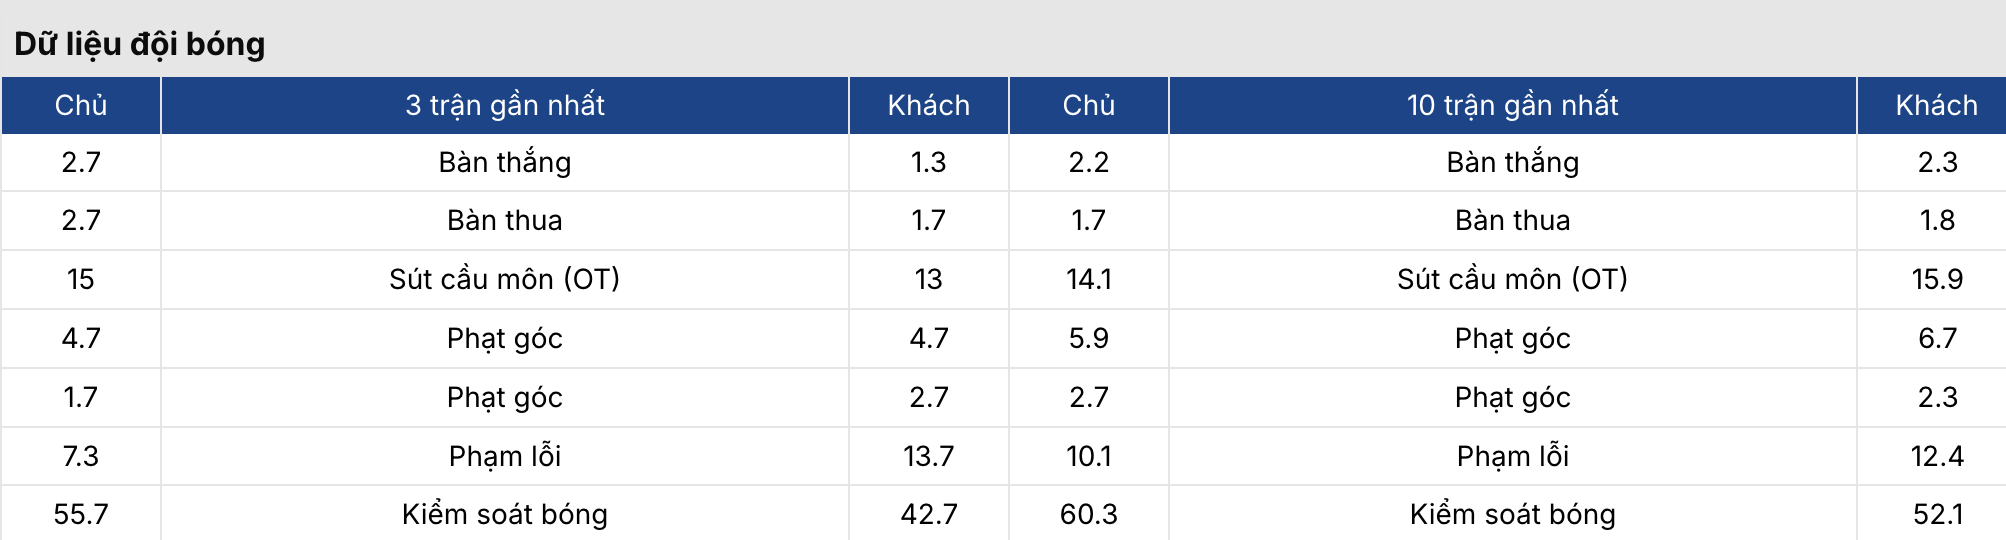Select the "10 trận gần nhất" column header
Image resolution: width=2006 pixels, height=540 pixels.
click(x=1512, y=105)
